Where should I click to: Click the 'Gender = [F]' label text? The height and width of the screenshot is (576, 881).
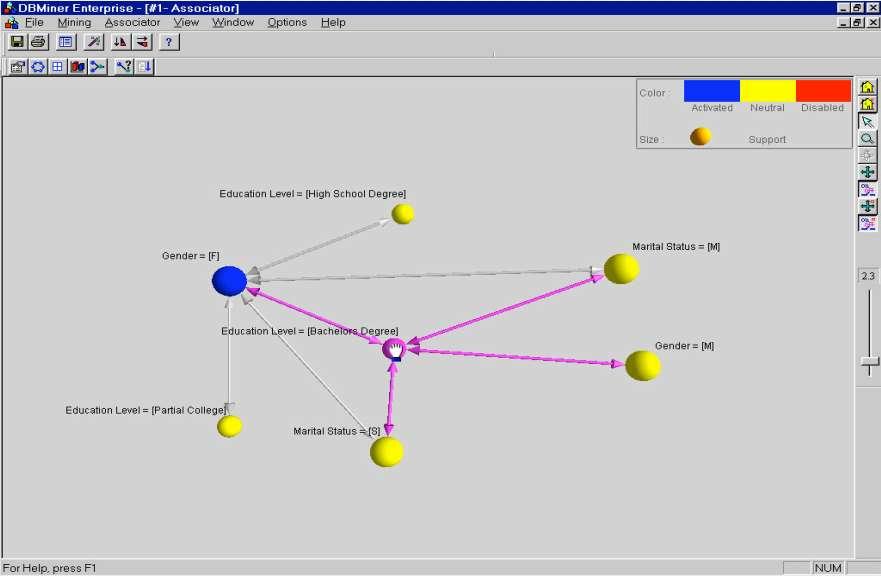coord(190,256)
